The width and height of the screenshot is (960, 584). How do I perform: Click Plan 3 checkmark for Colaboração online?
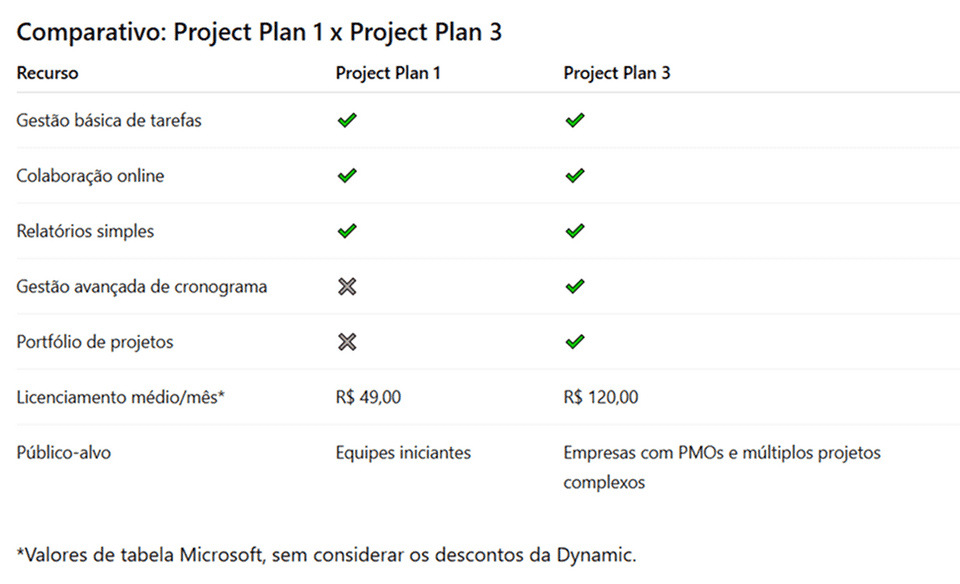point(574,176)
